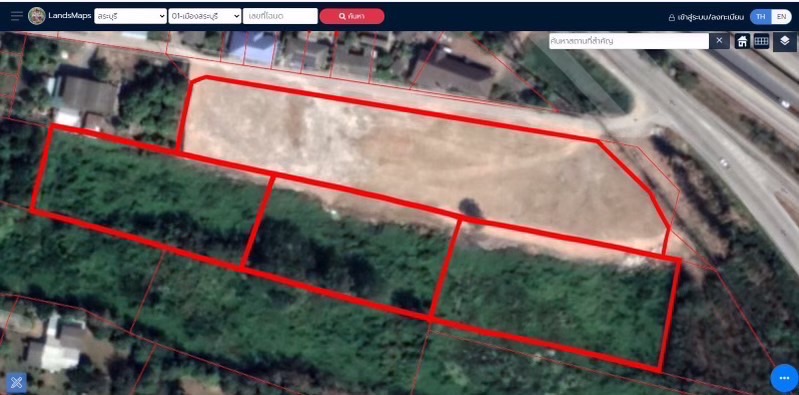799x395 pixels.
Task: Open the hamburger menu
Action: coord(17,16)
